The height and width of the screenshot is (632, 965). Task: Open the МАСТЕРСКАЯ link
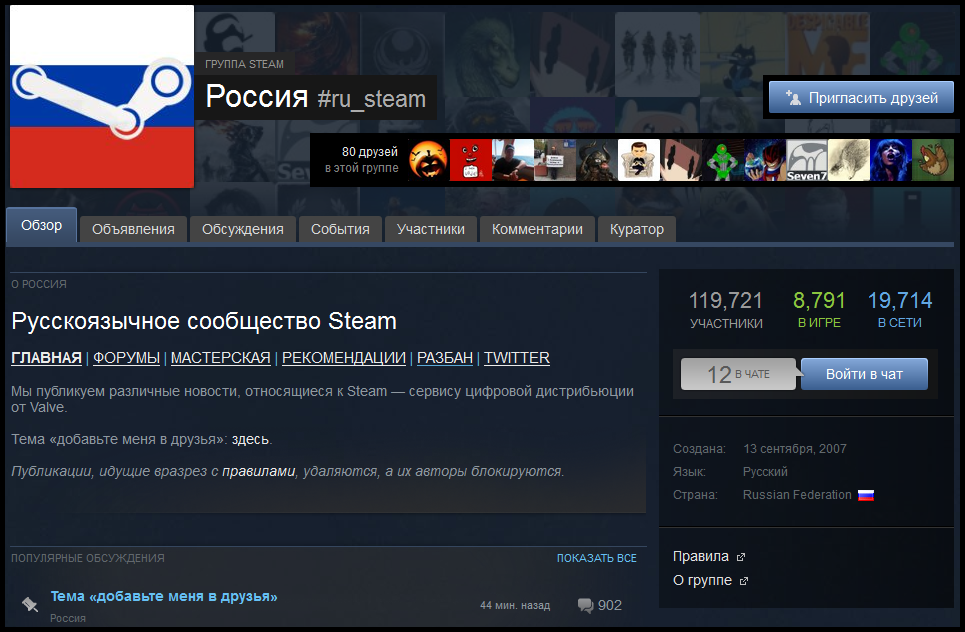pyautogui.click(x=220, y=358)
